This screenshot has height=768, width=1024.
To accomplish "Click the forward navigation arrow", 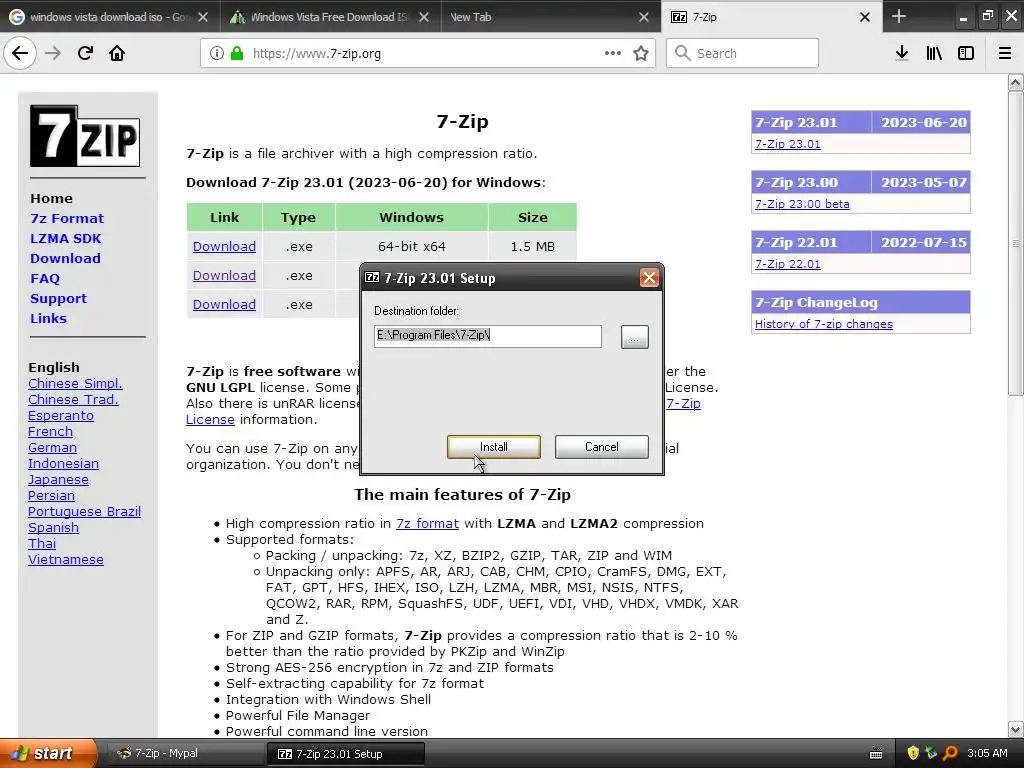I will point(53,53).
